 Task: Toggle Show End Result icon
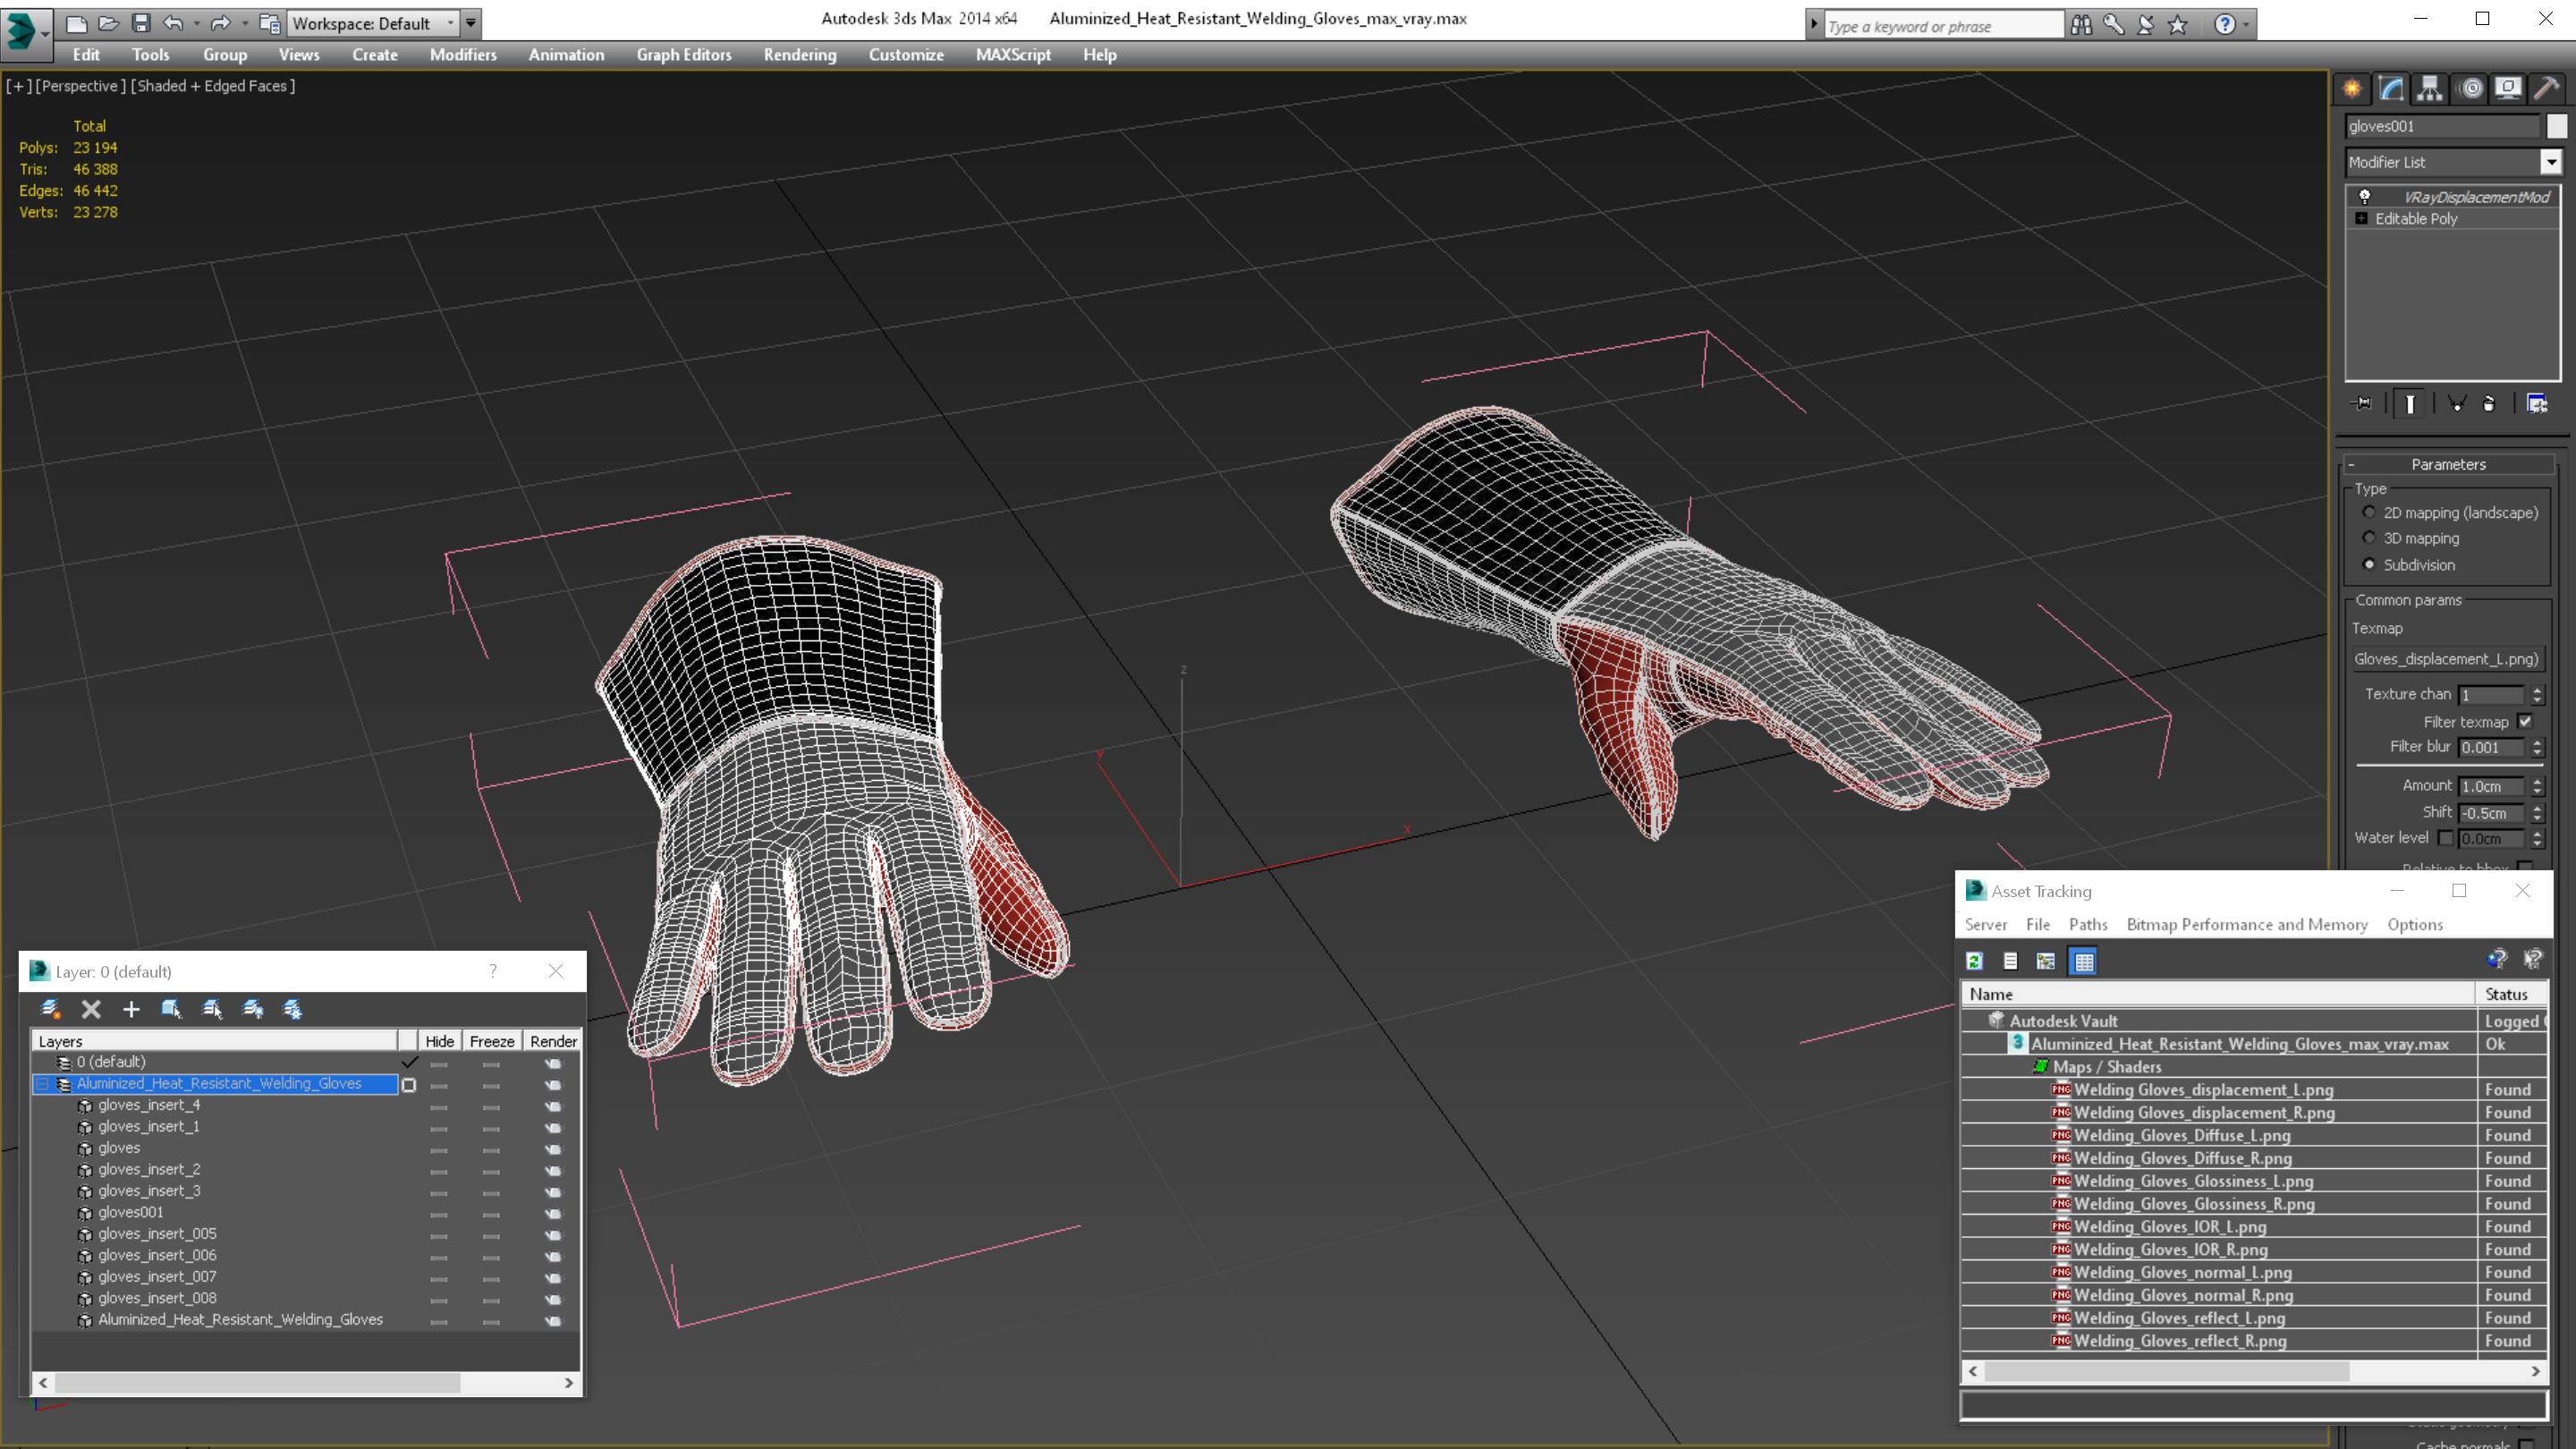(x=2411, y=404)
